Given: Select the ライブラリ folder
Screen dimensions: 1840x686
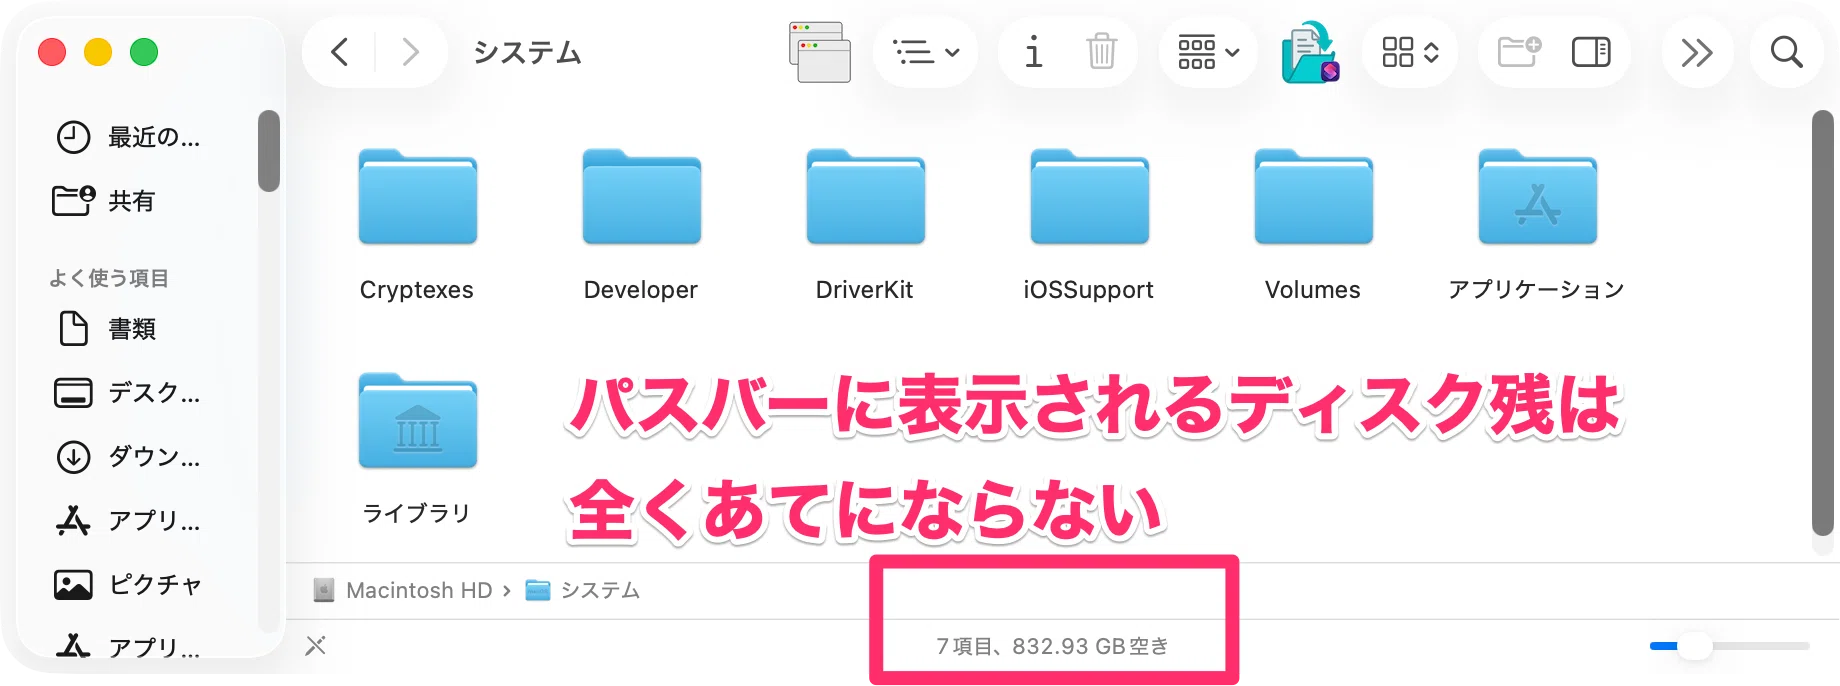Looking at the screenshot, I should [x=418, y=421].
